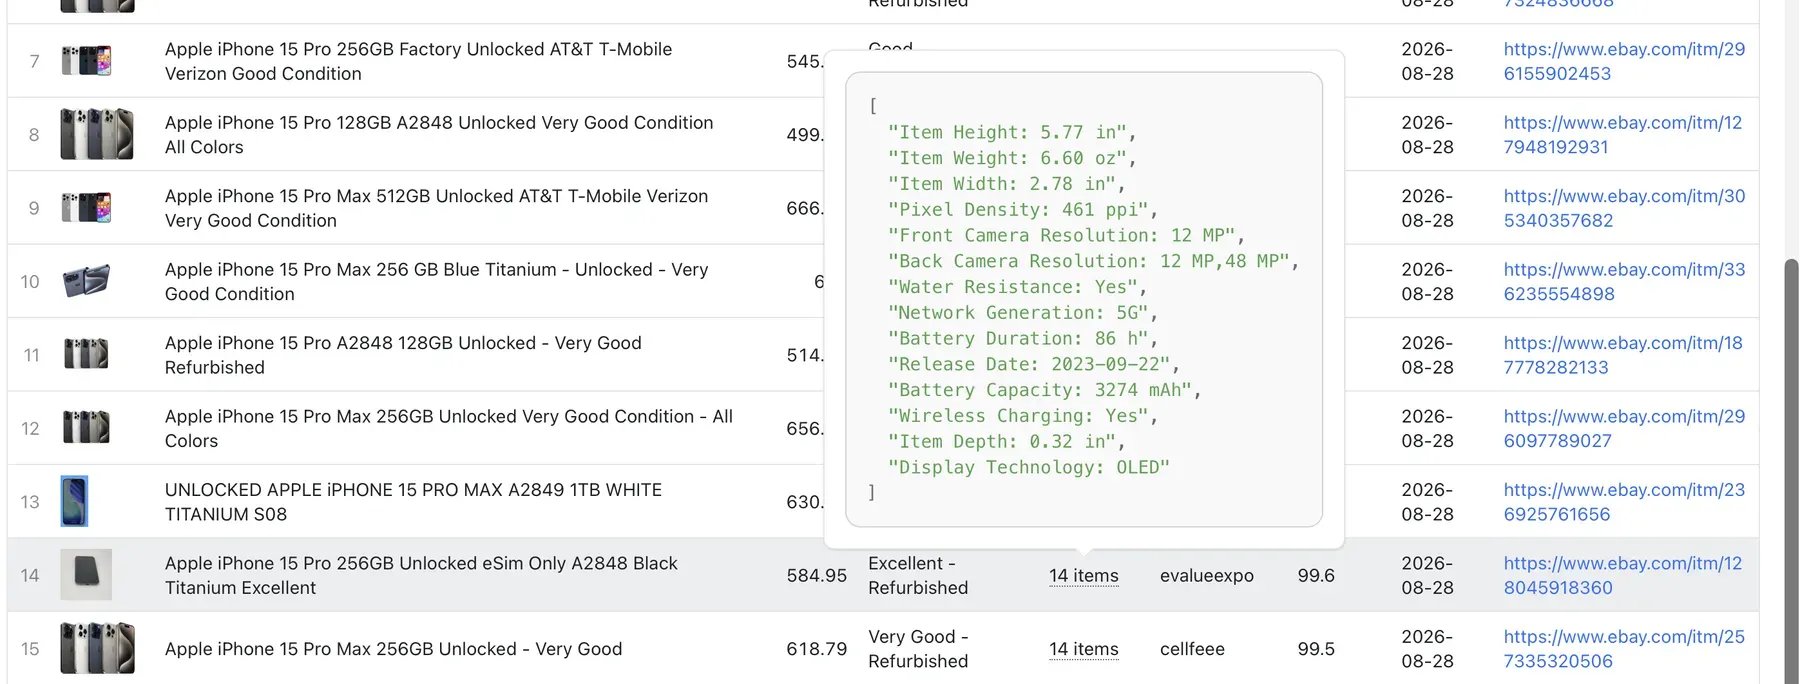Open the eBay link ending 7335320506

click(x=1624, y=649)
